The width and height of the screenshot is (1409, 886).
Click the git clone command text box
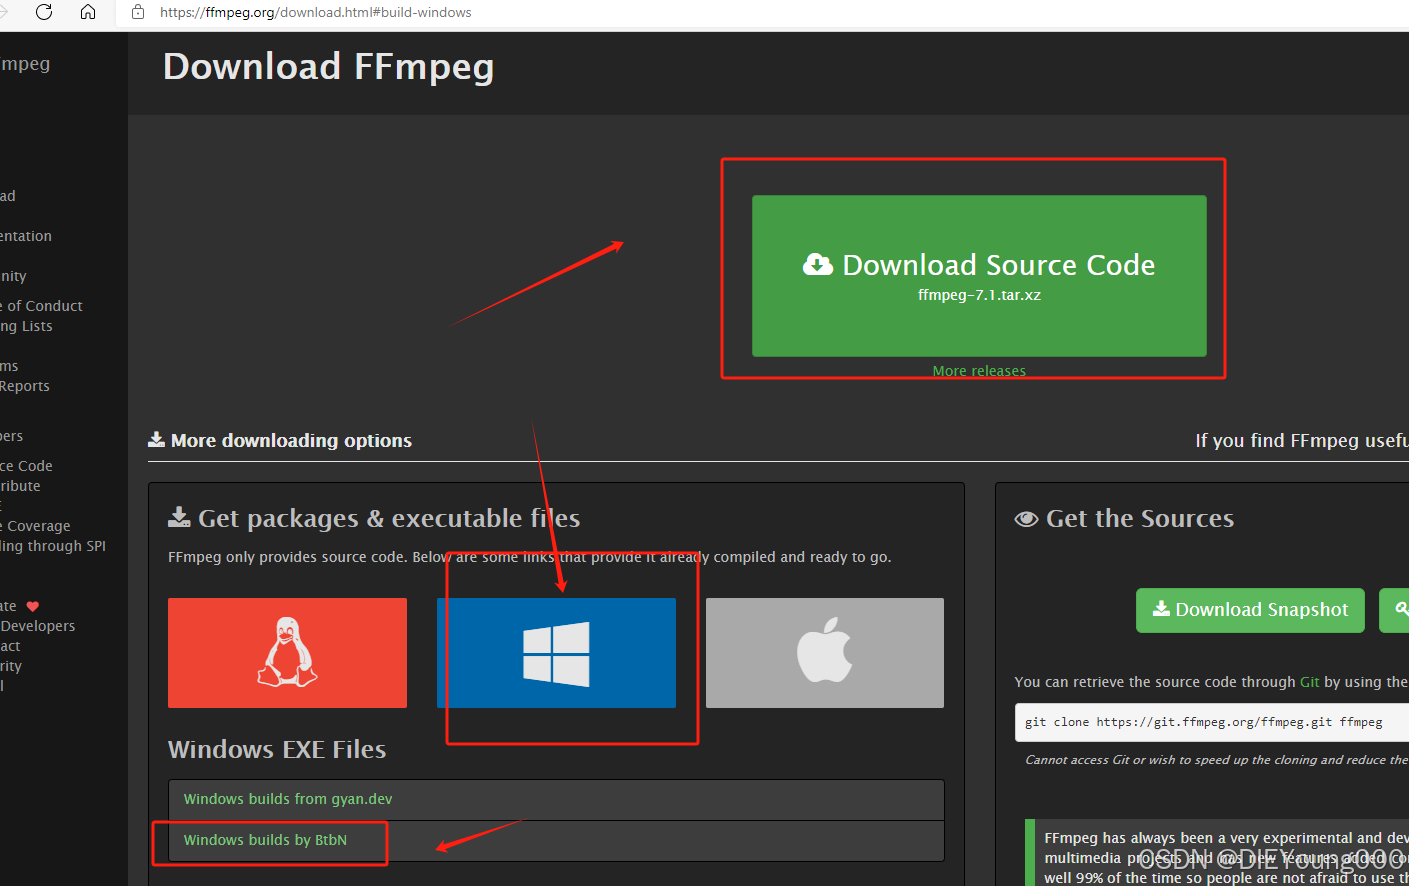click(x=1212, y=722)
